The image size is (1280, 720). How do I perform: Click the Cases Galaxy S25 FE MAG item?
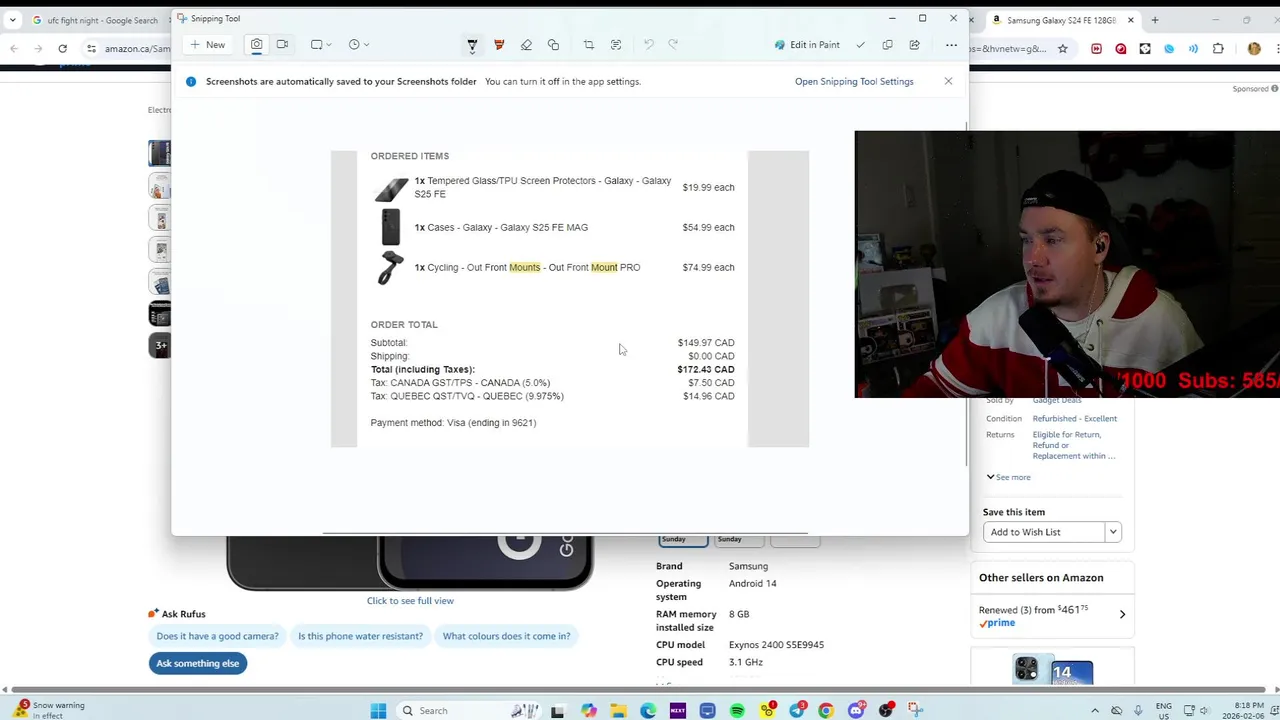point(501,228)
